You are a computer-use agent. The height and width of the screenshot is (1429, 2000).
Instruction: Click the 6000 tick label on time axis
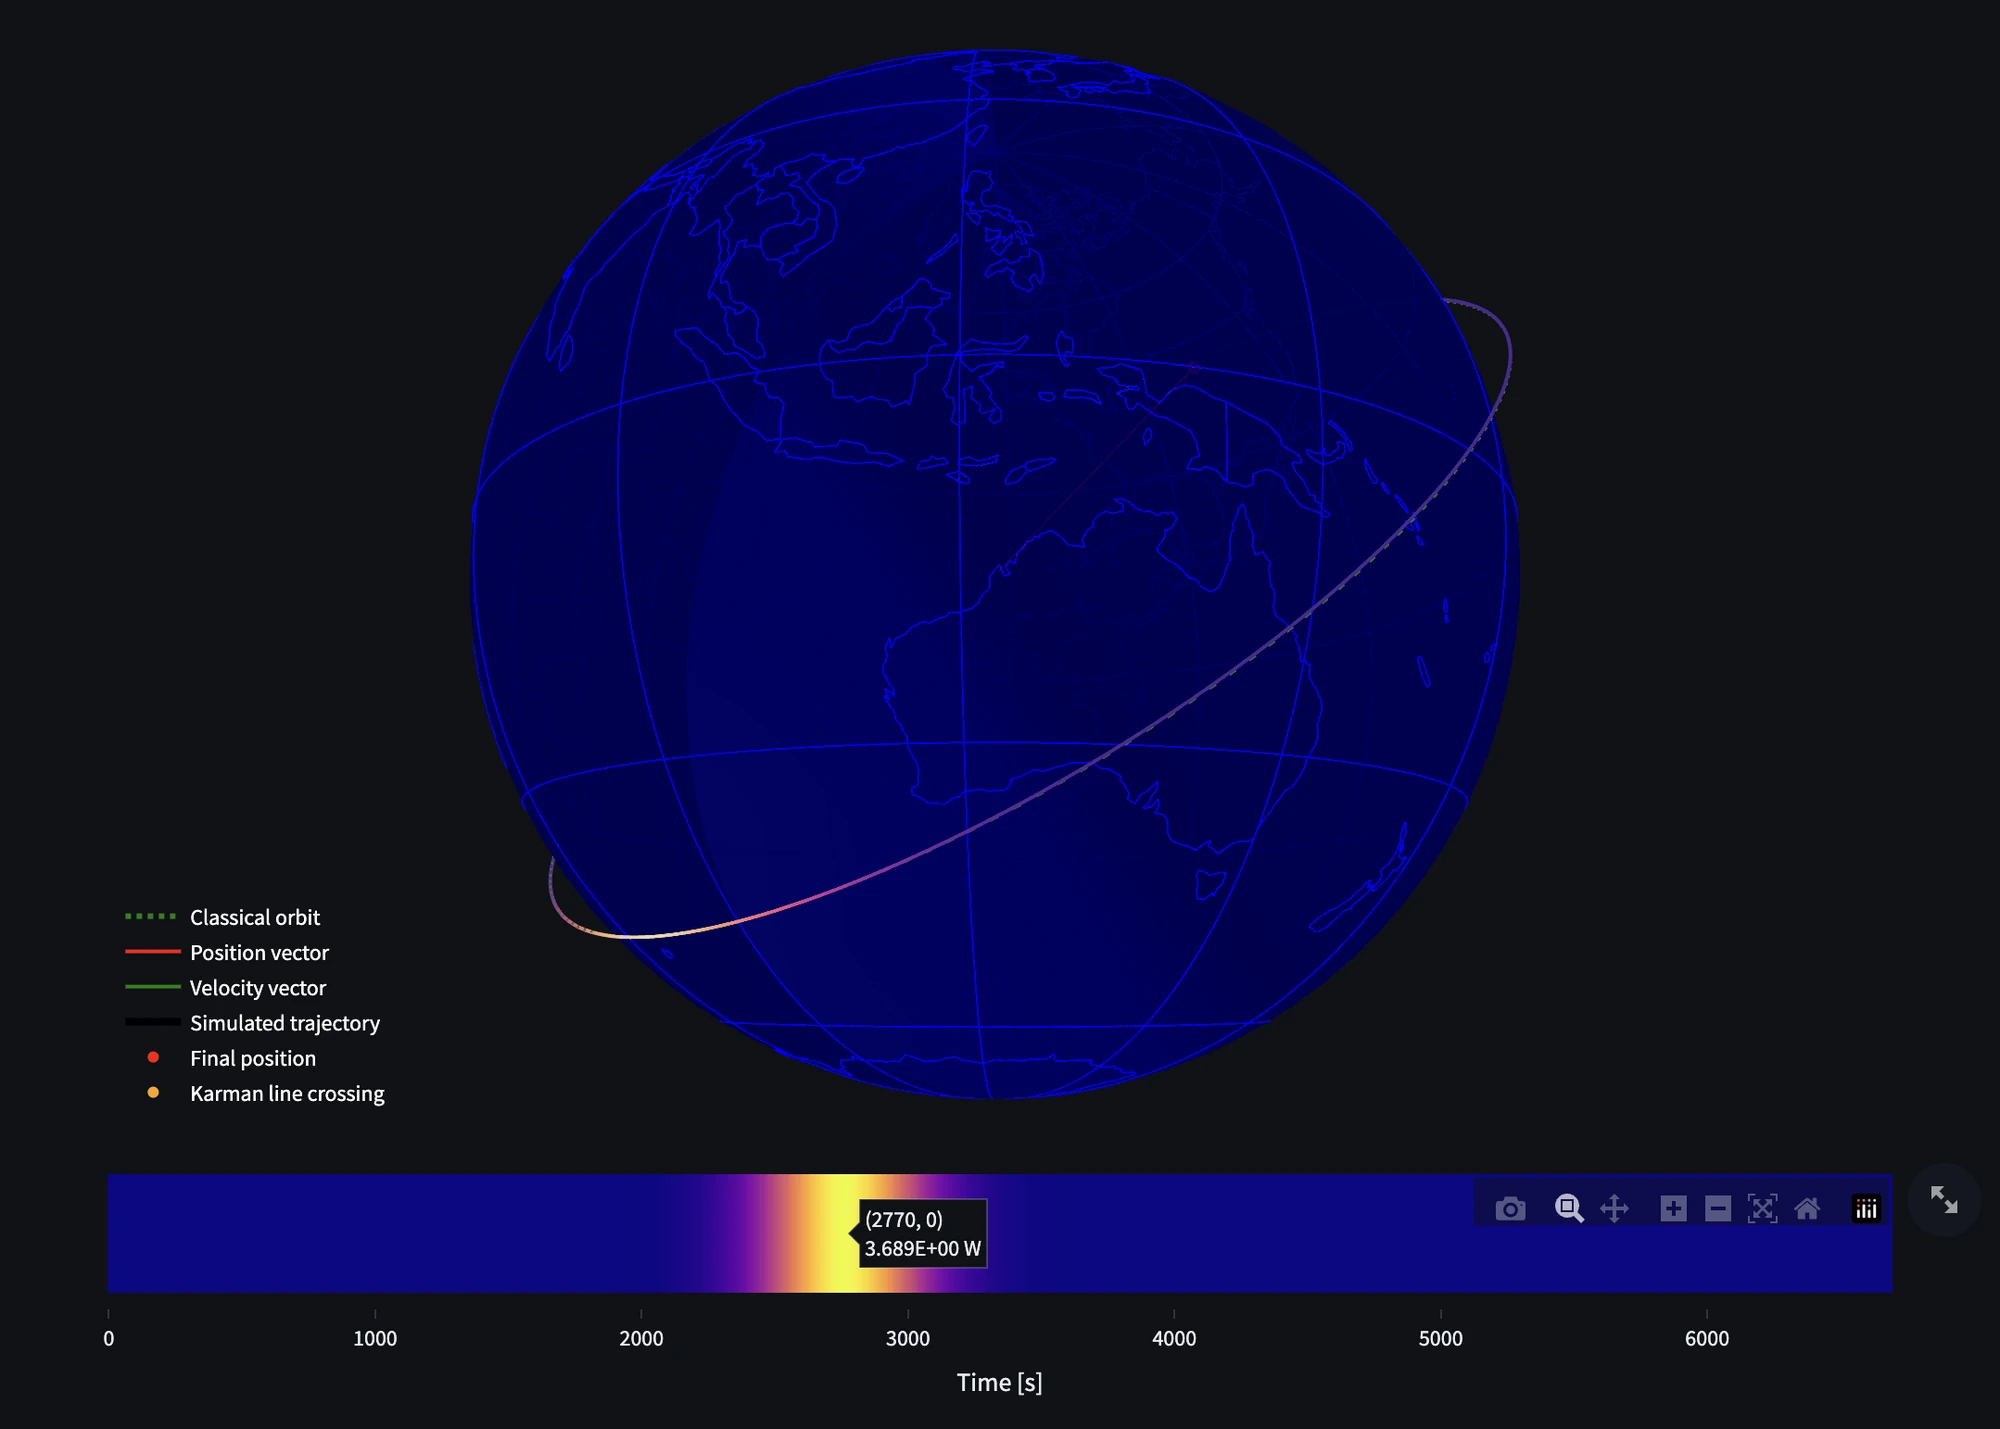(1707, 1338)
